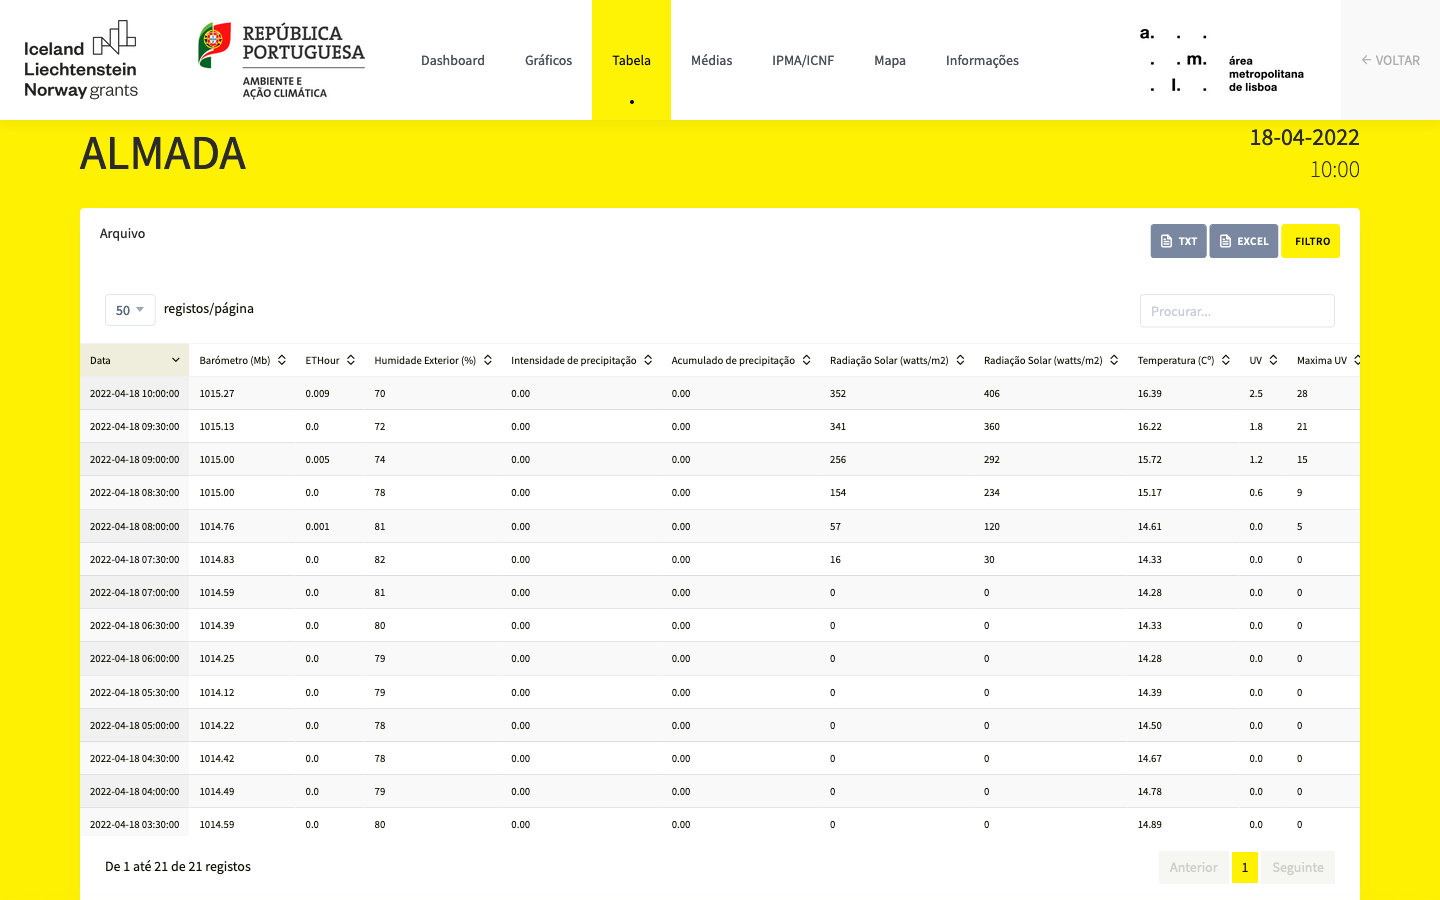Click the Seguinte pagination button
The width and height of the screenshot is (1440, 900).
(x=1298, y=867)
